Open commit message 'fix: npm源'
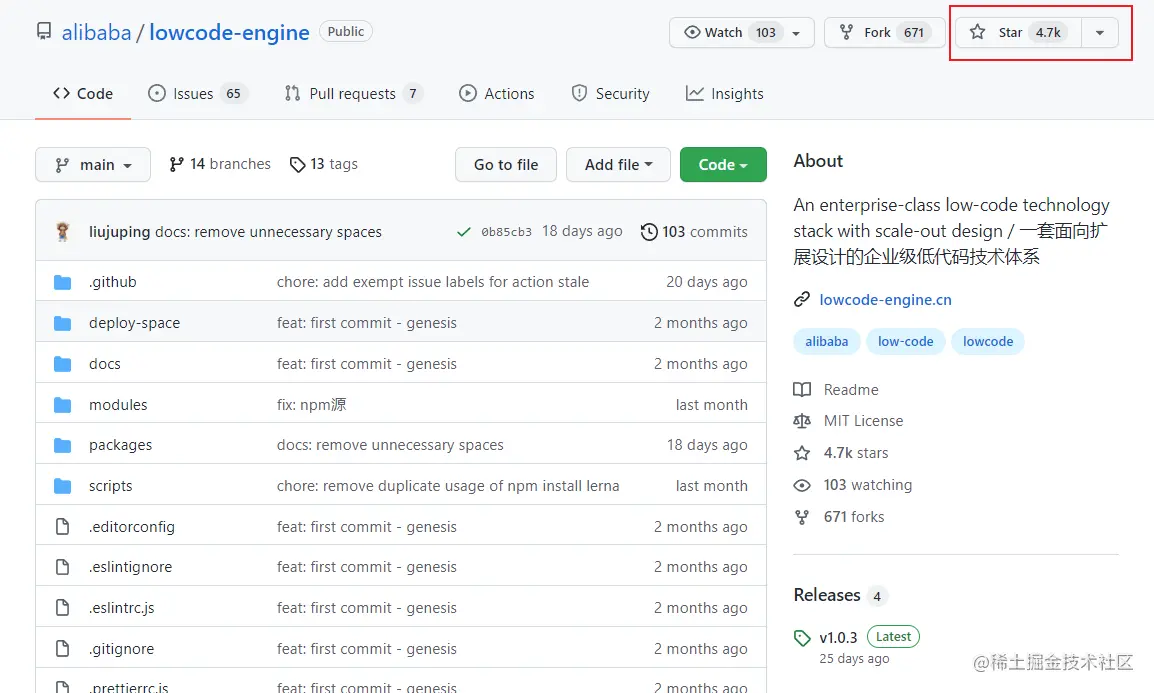Viewport: 1154px width, 693px height. pyautogui.click(x=311, y=405)
